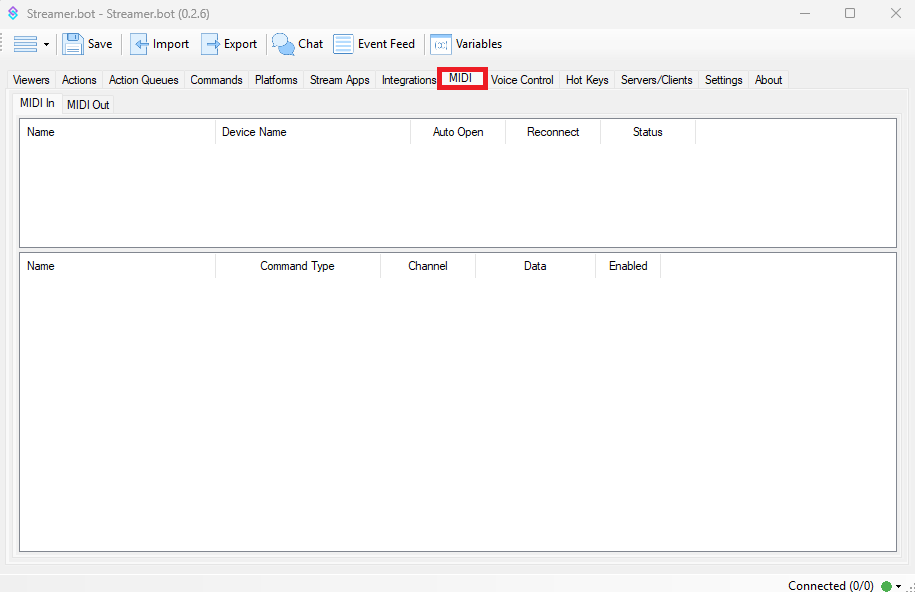Open the Variables icon in toolbar
The width and height of the screenshot is (915, 592).
tap(440, 44)
